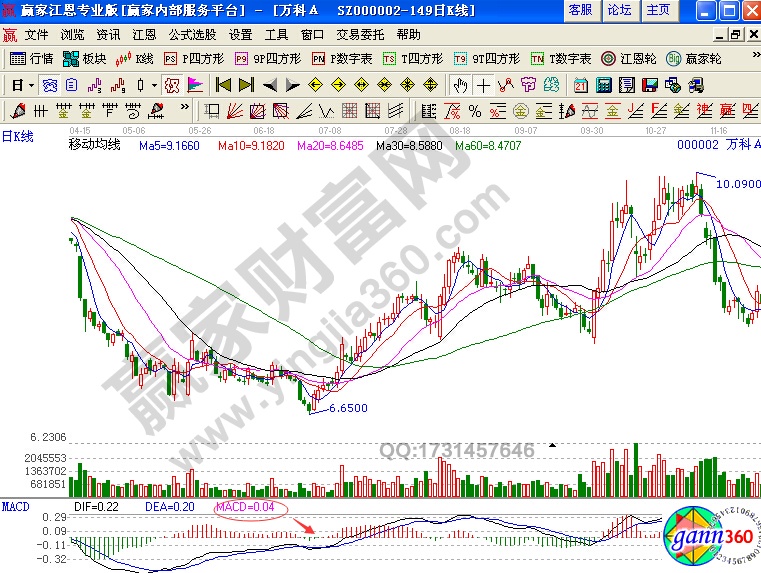The image size is (761, 573).
Task: Select the hand pan cursor tool
Action: [460, 84]
